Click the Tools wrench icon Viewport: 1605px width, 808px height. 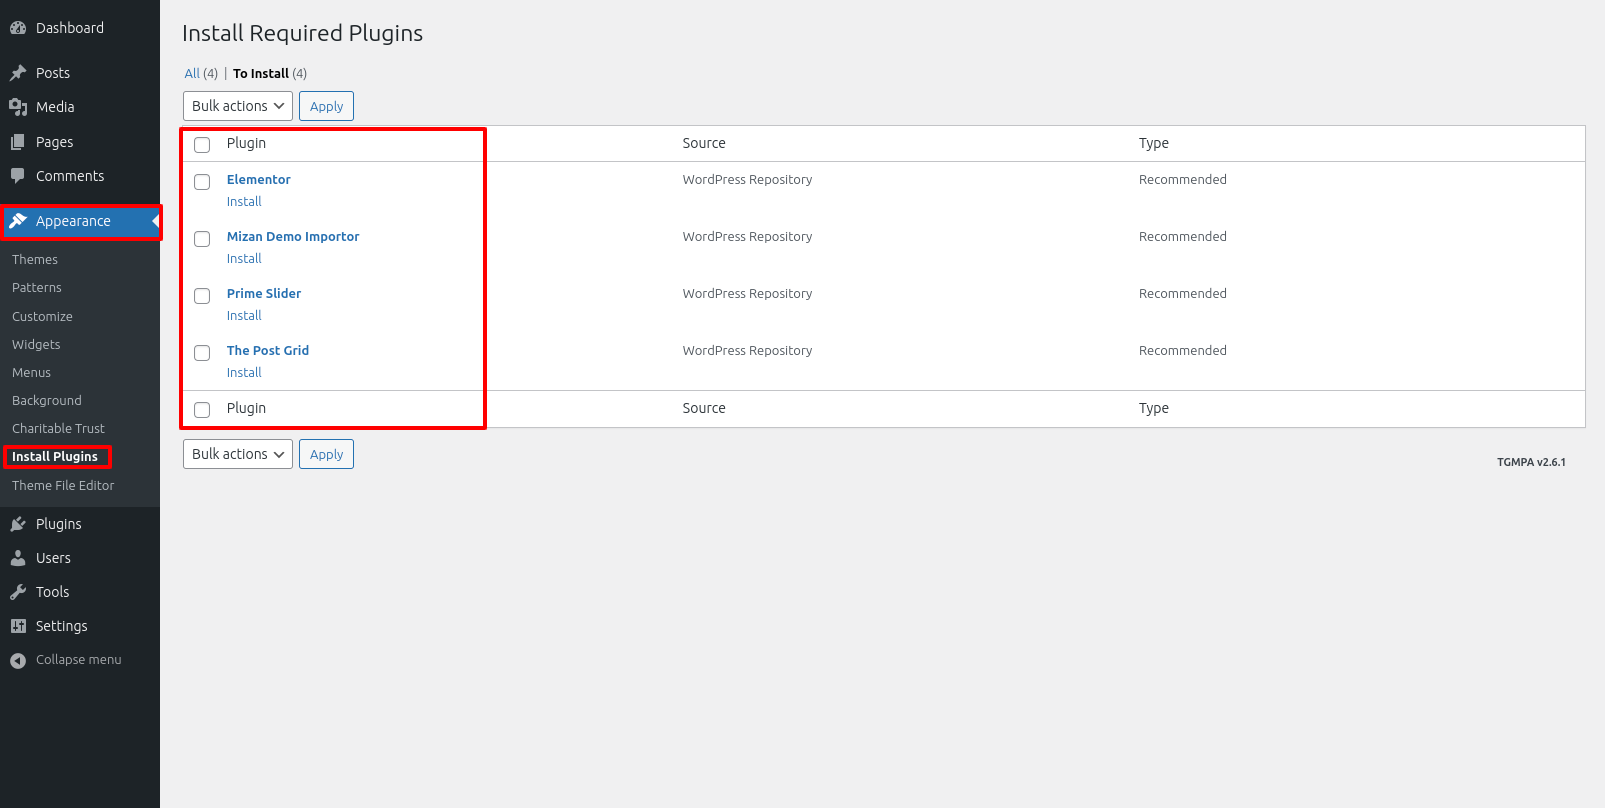point(18,592)
